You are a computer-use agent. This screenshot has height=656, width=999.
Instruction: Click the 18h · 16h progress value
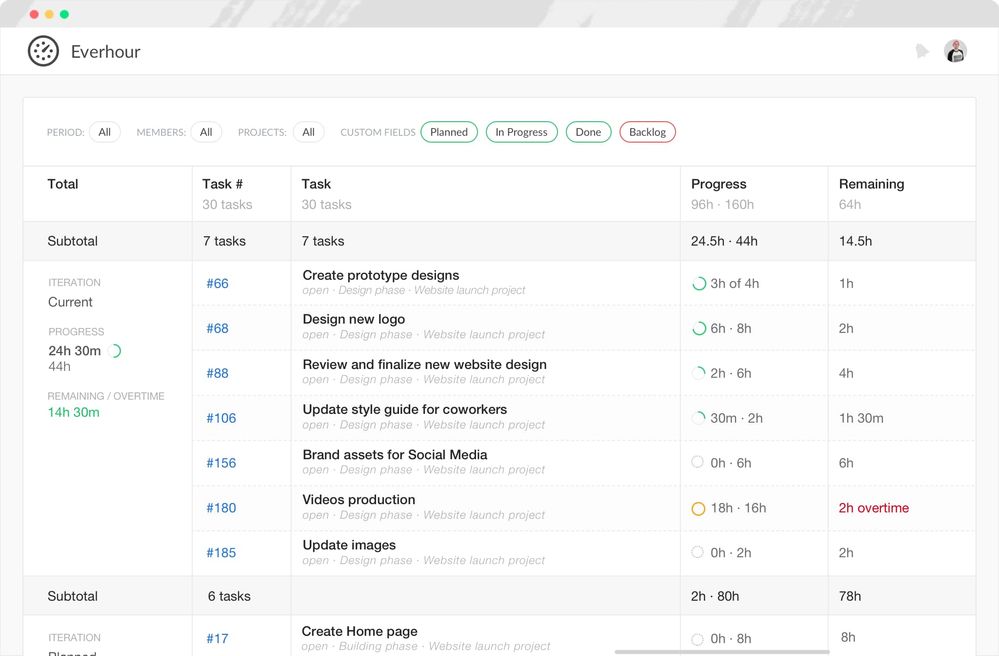point(738,508)
